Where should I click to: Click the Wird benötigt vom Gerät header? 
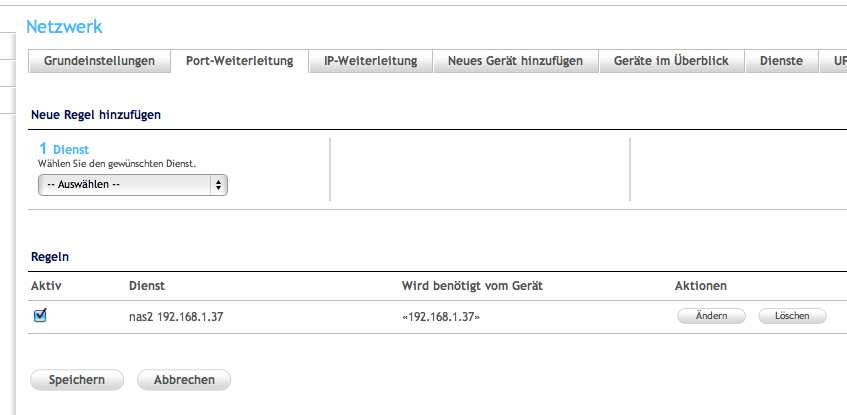pos(471,286)
